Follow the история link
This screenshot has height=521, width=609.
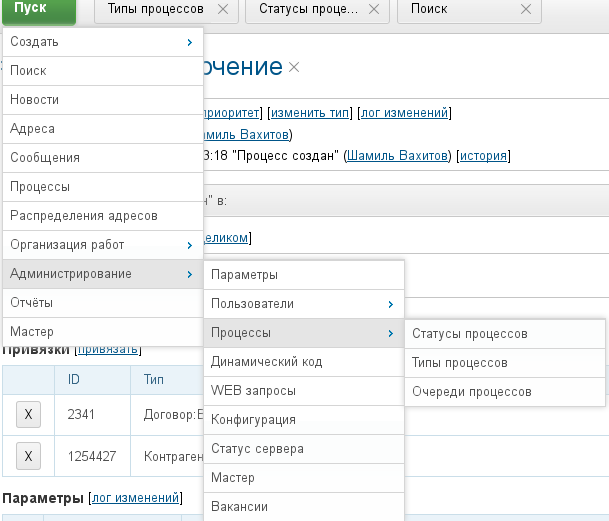click(484, 155)
